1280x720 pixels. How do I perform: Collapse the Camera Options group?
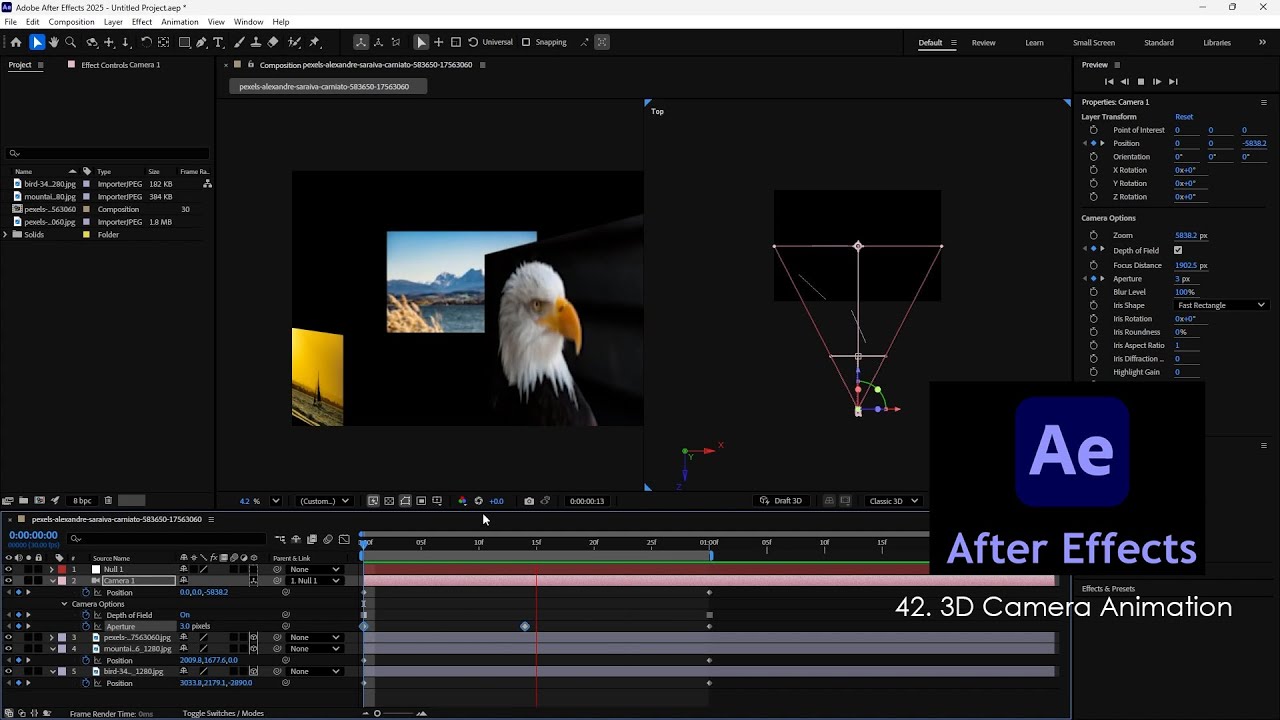(x=65, y=604)
